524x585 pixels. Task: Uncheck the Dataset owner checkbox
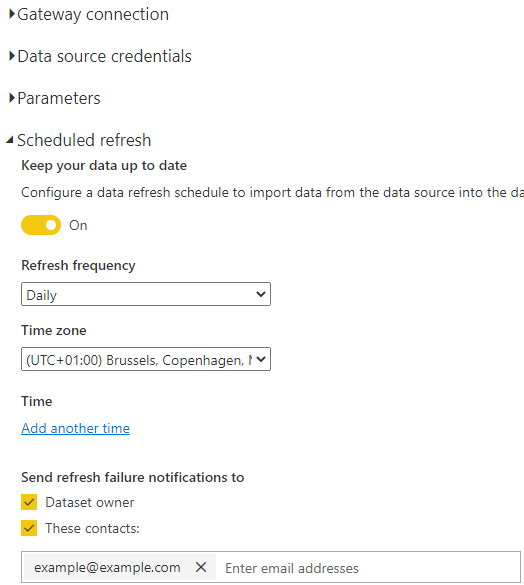click(x=29, y=502)
